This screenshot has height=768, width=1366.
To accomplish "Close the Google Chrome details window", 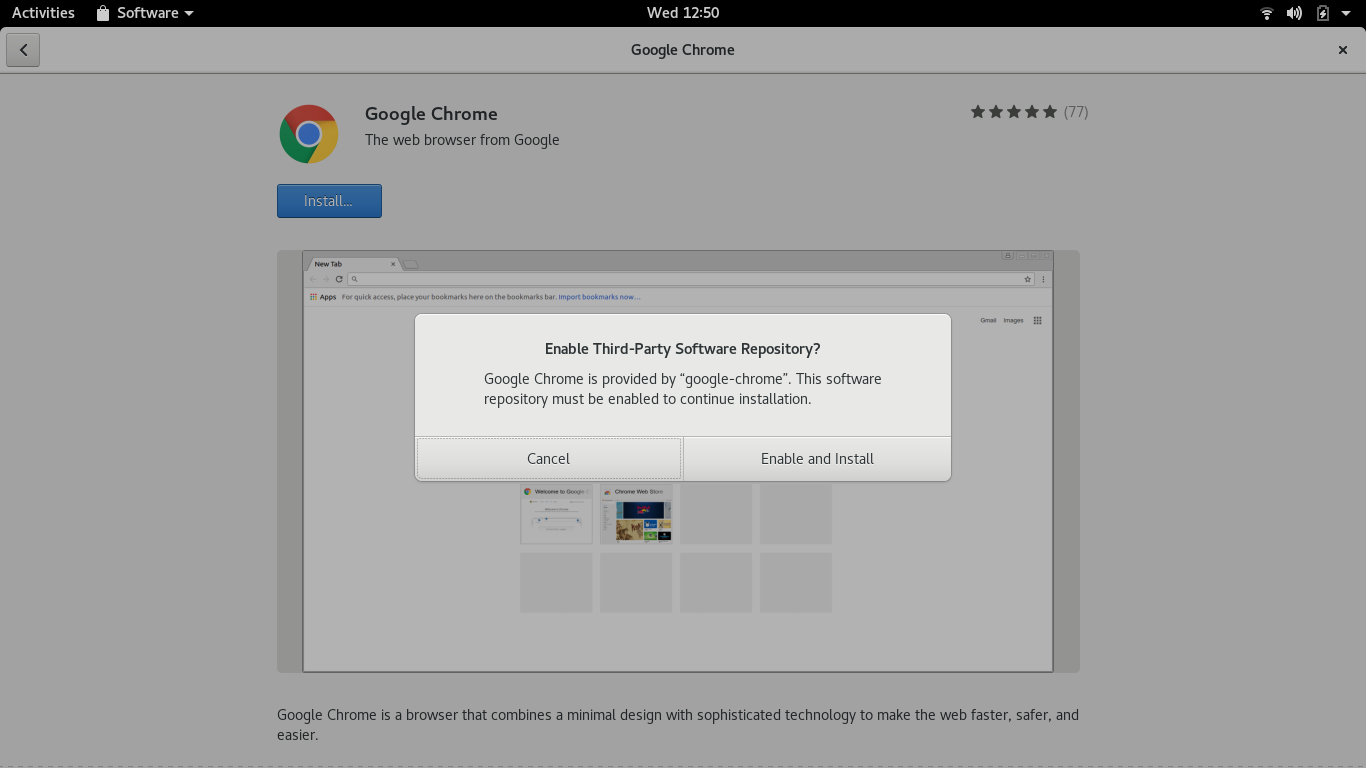I will [1343, 50].
